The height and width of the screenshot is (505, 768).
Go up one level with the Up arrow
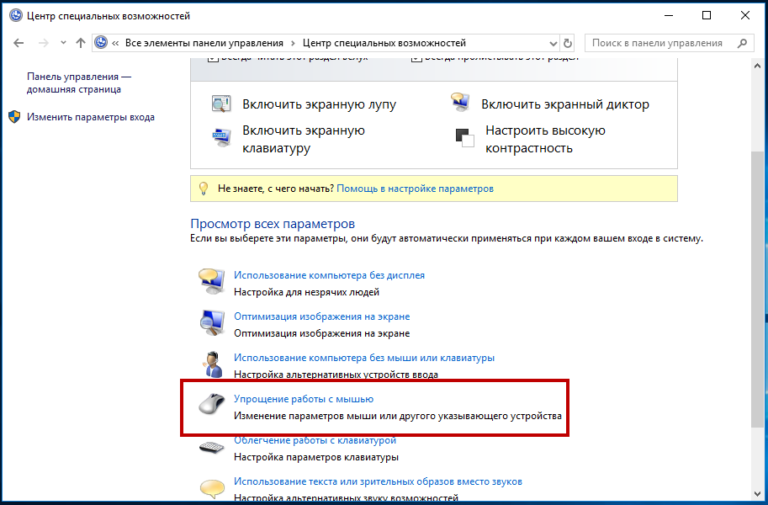pos(81,43)
